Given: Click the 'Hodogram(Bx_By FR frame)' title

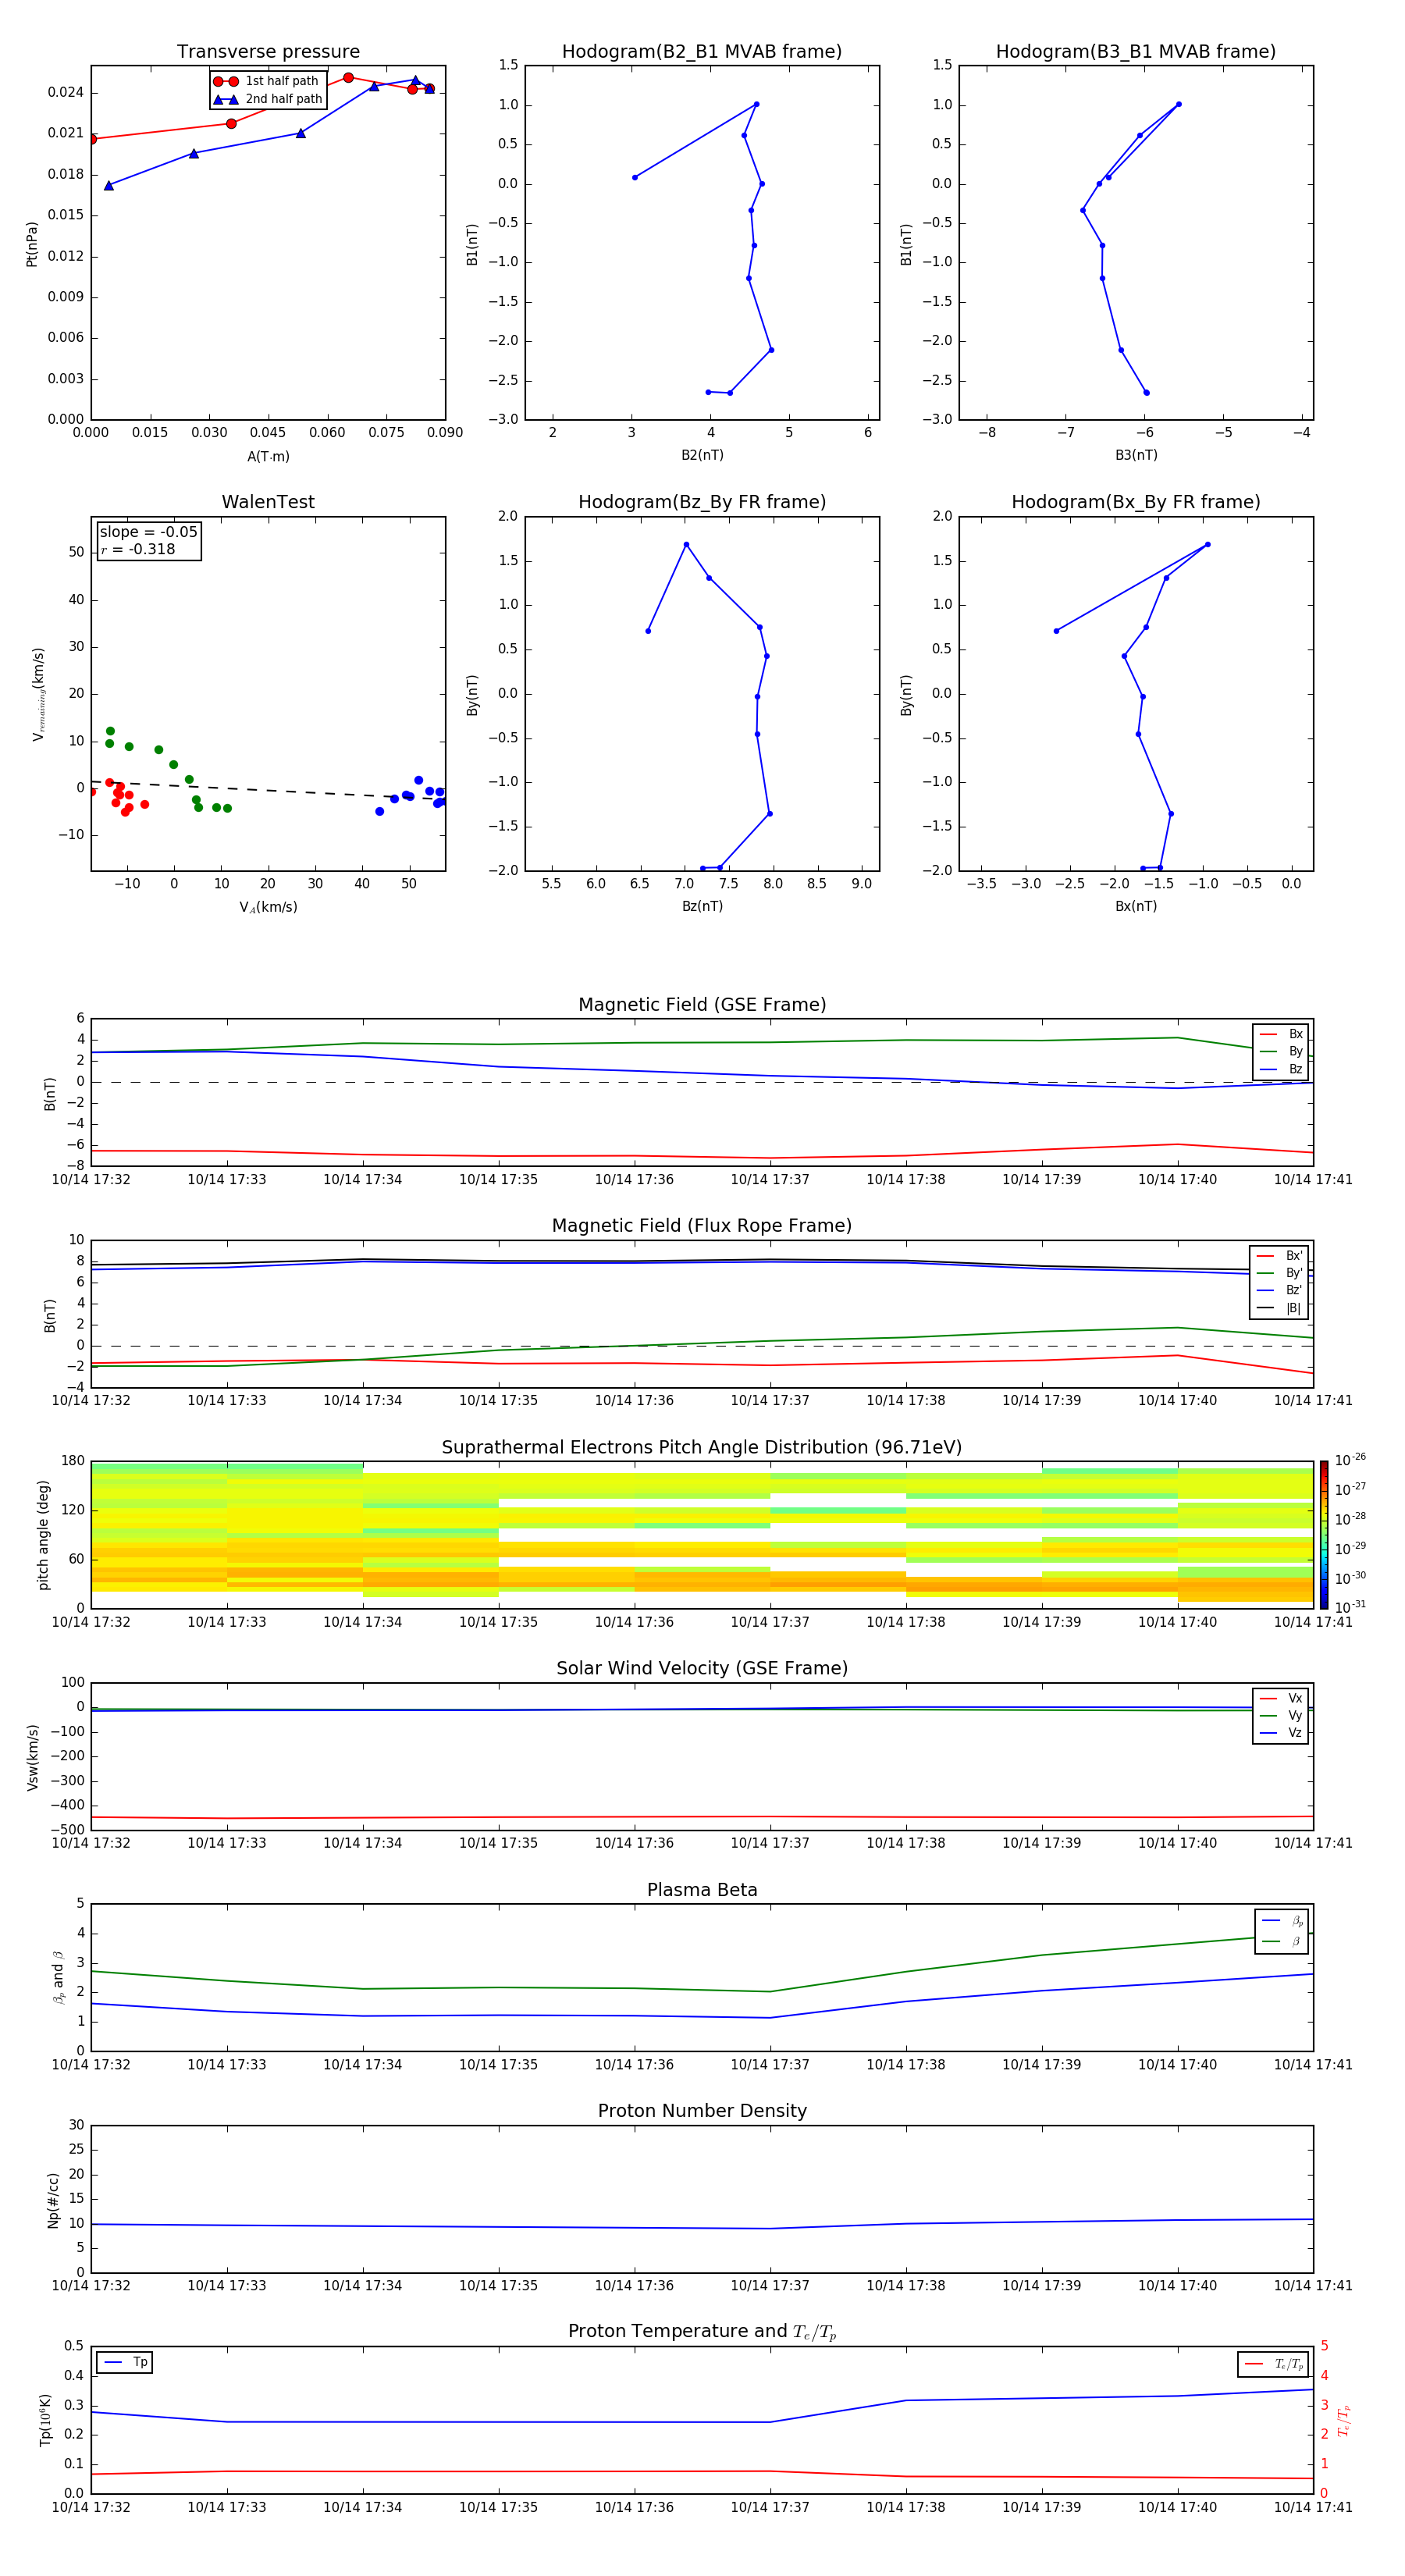Looking at the screenshot, I should pyautogui.click(x=1136, y=502).
